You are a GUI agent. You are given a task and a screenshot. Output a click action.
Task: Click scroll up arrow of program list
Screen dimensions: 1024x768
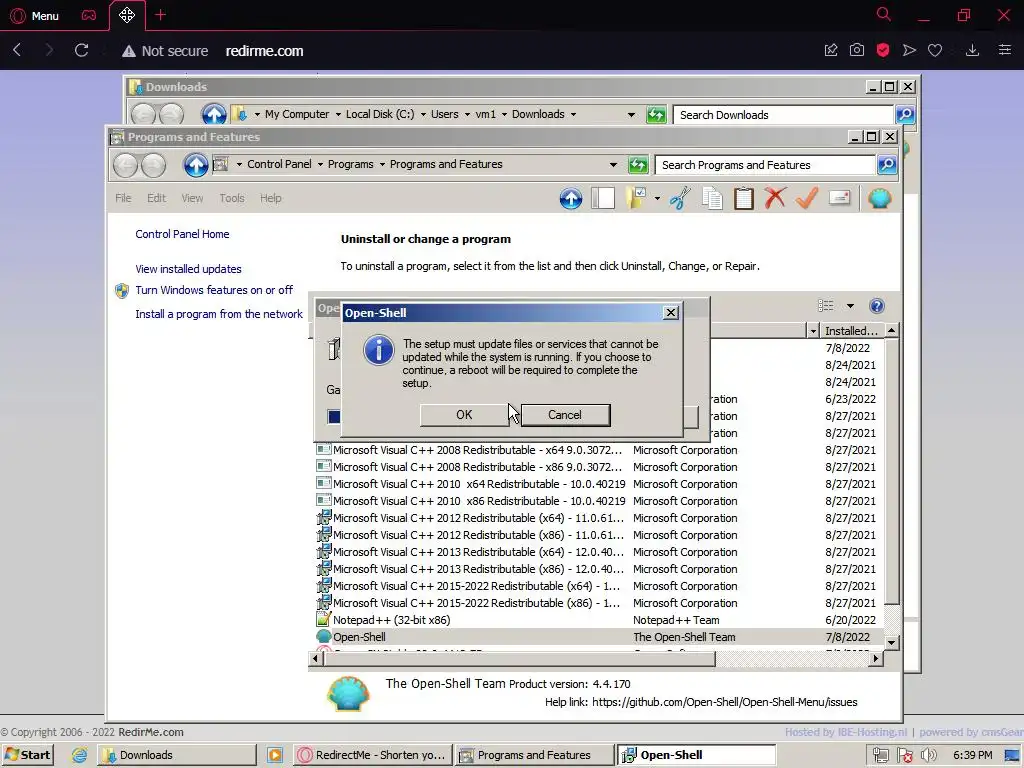pyautogui.click(x=891, y=331)
